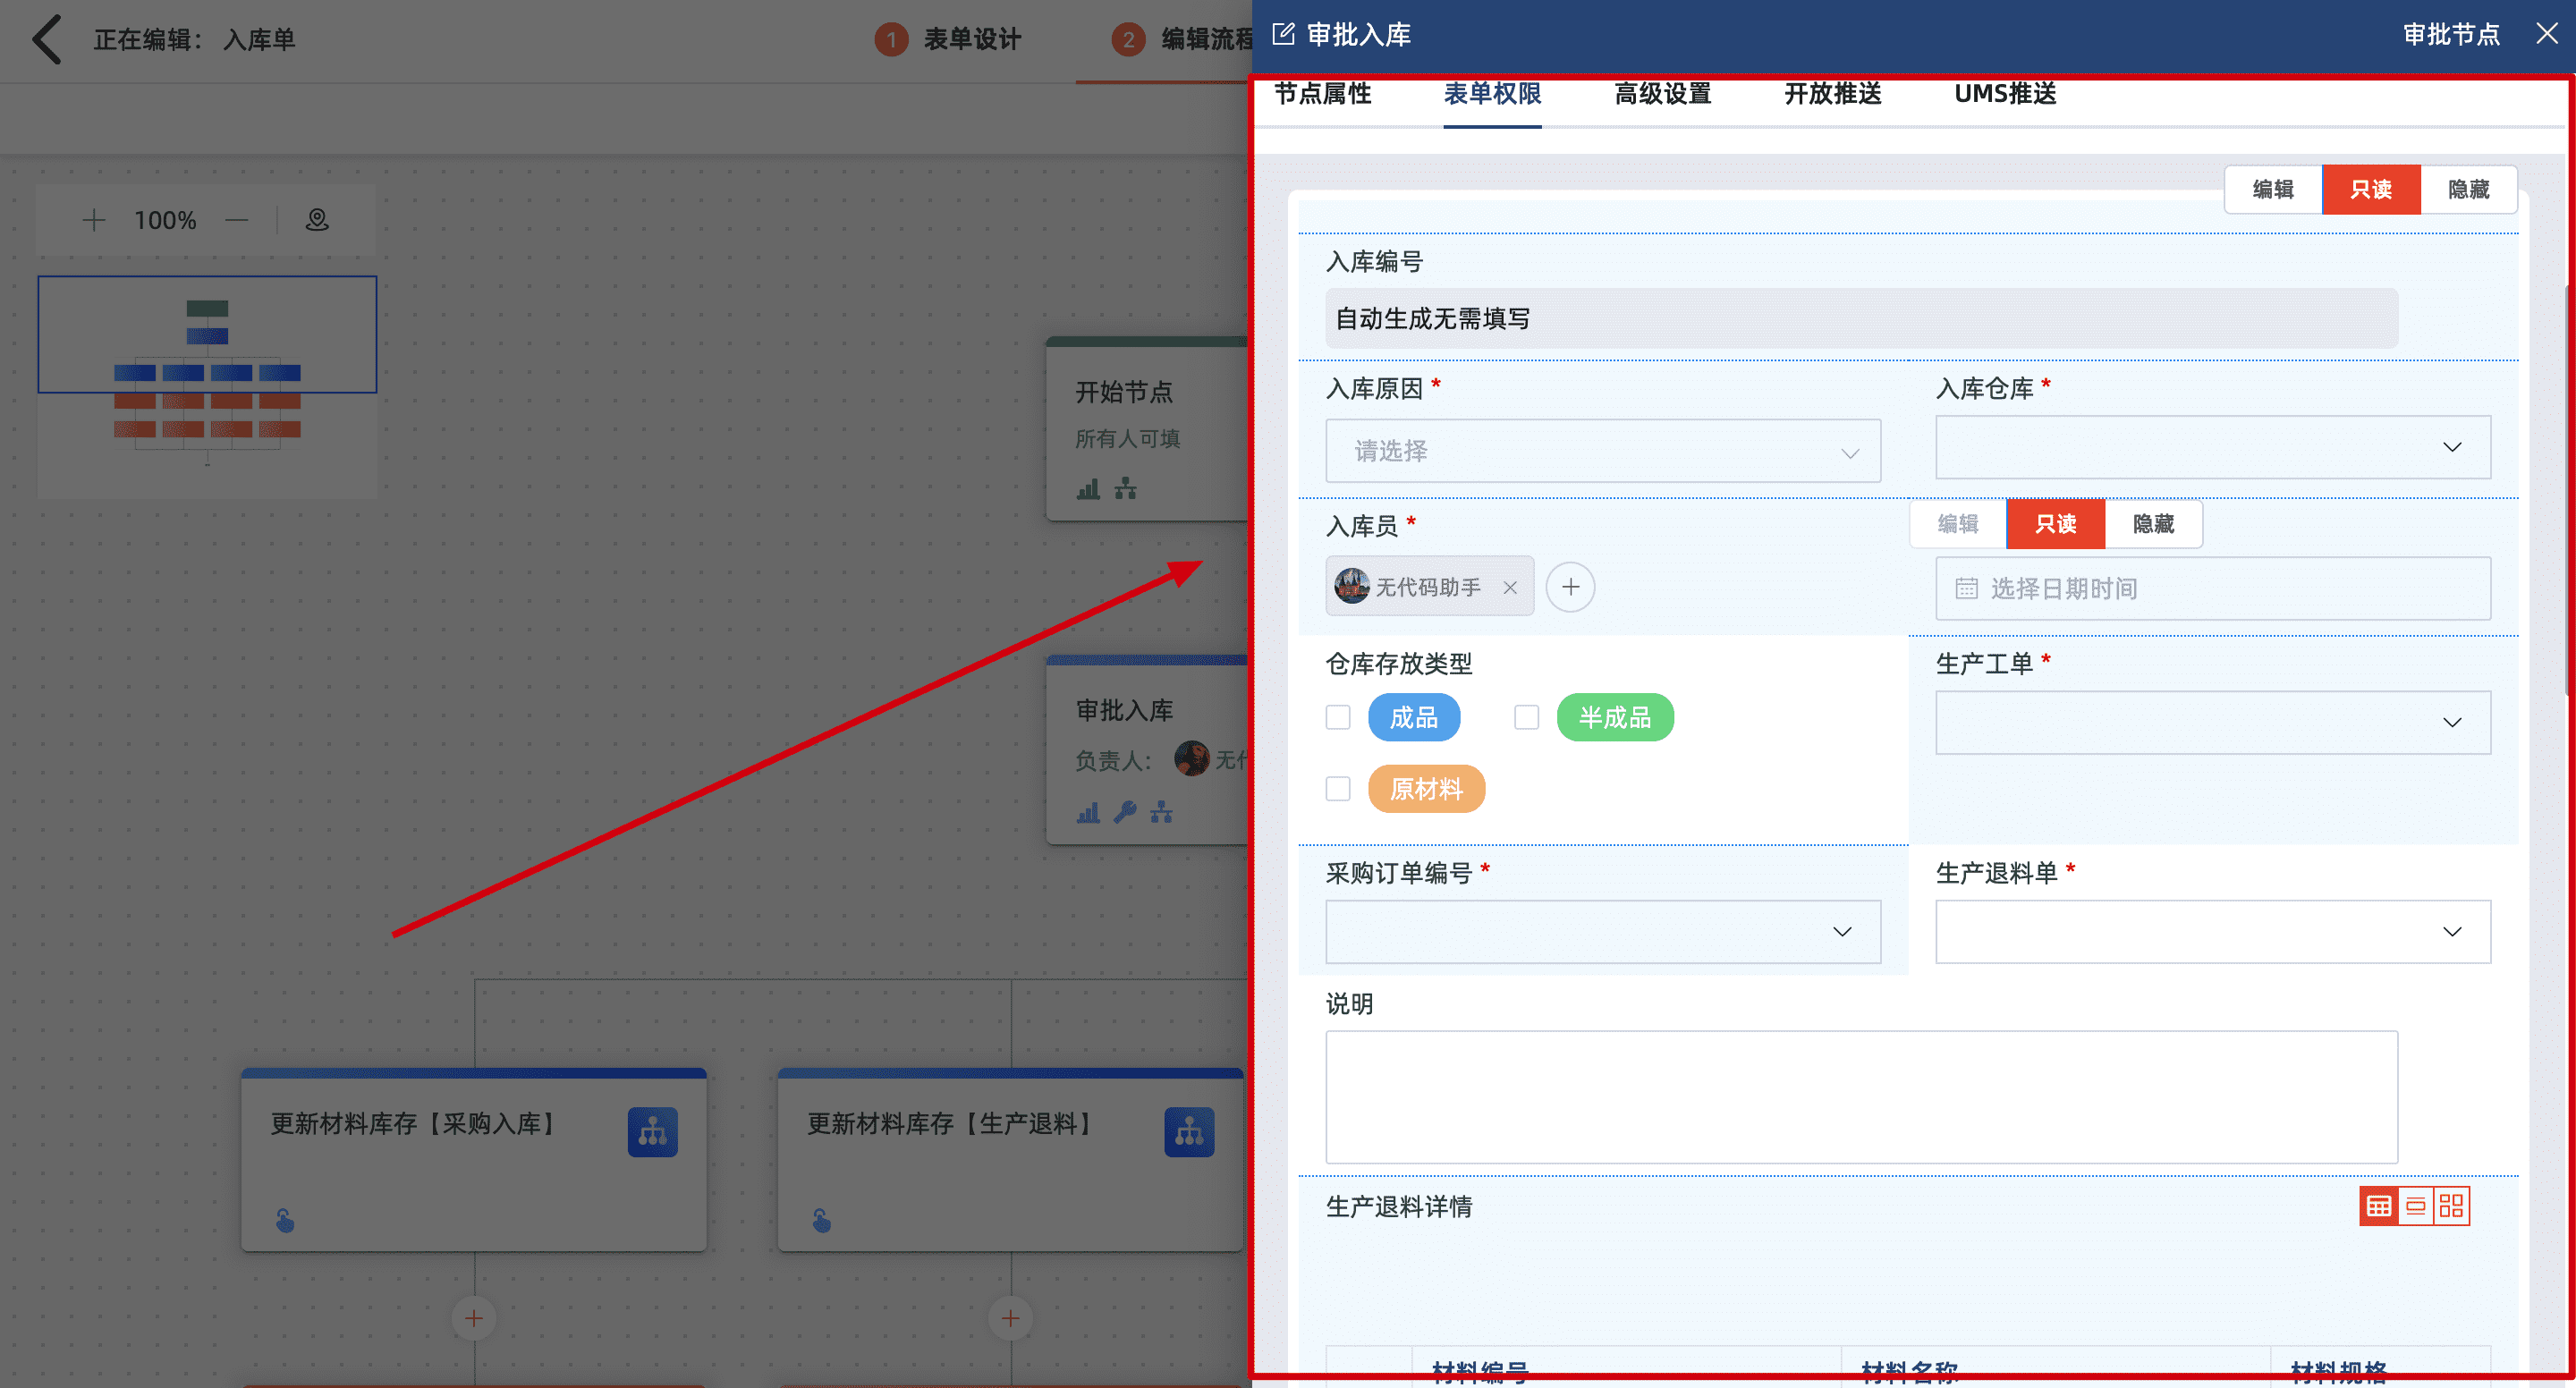Remove 无代码助手 tag with its X icon
2576x1388 pixels.
[x=1510, y=588]
